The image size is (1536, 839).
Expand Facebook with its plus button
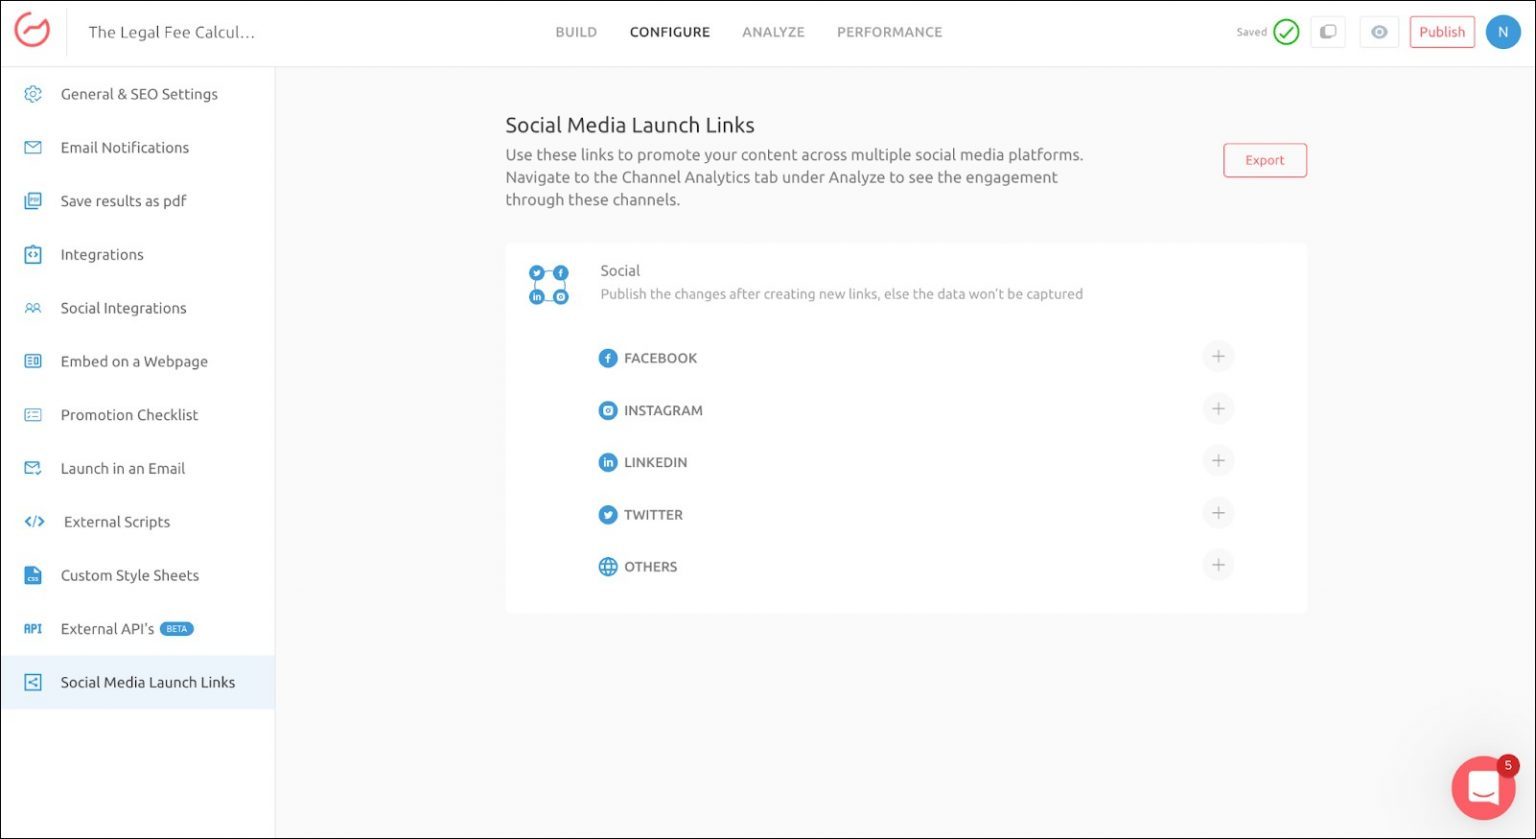click(x=1218, y=357)
